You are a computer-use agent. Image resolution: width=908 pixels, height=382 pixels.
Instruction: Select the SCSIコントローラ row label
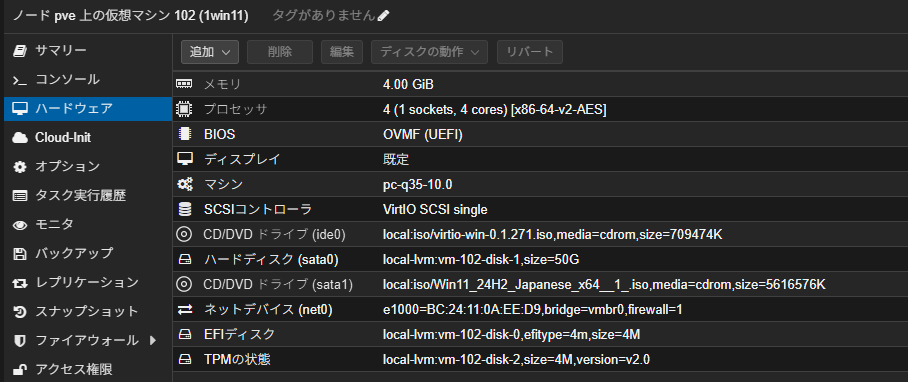(x=258, y=210)
